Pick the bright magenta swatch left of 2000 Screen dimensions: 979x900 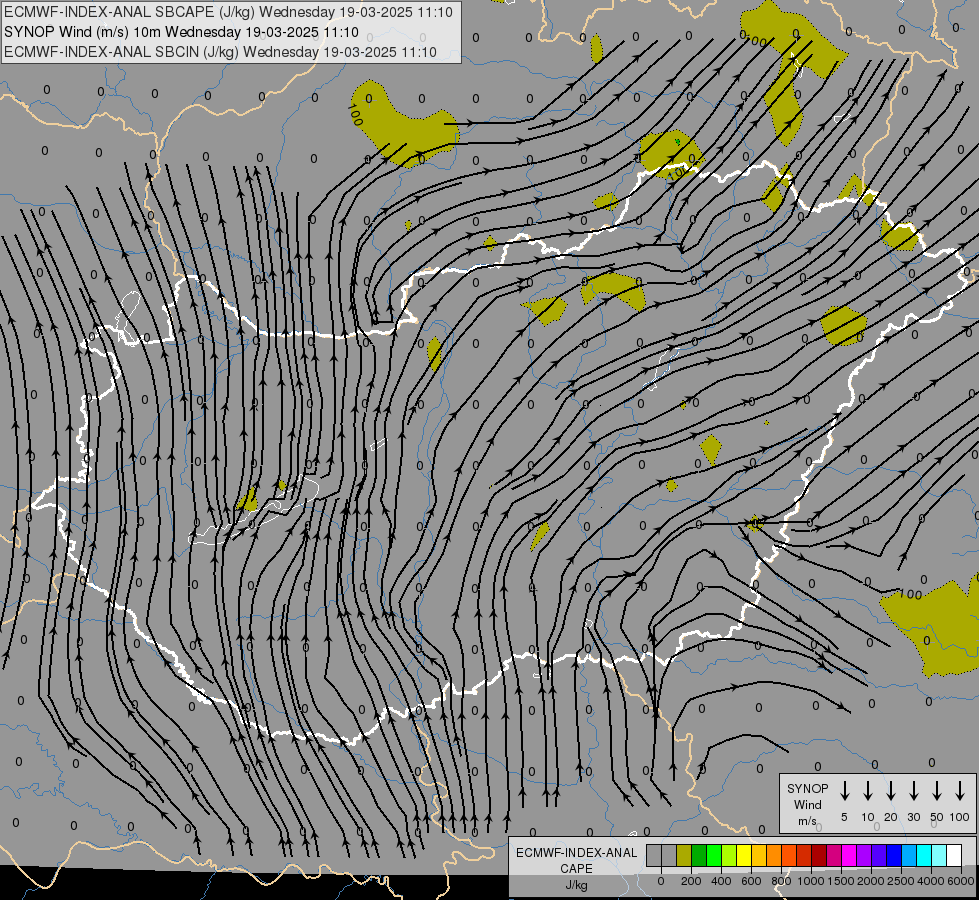point(849,855)
